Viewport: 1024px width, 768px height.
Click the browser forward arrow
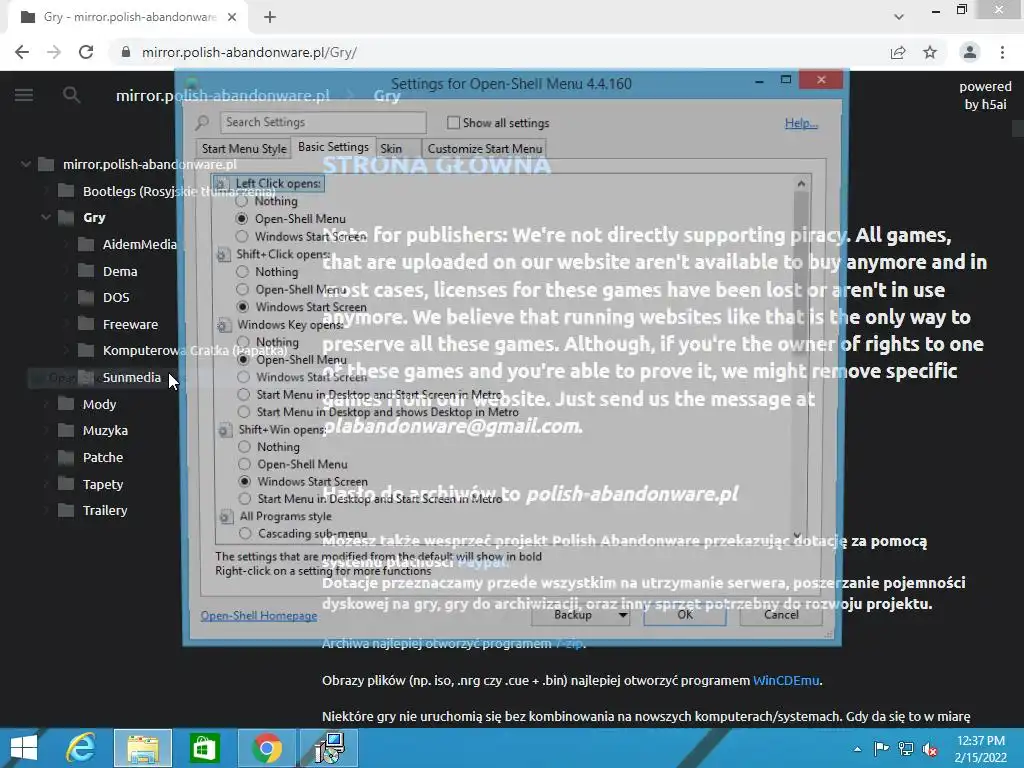tap(54, 52)
